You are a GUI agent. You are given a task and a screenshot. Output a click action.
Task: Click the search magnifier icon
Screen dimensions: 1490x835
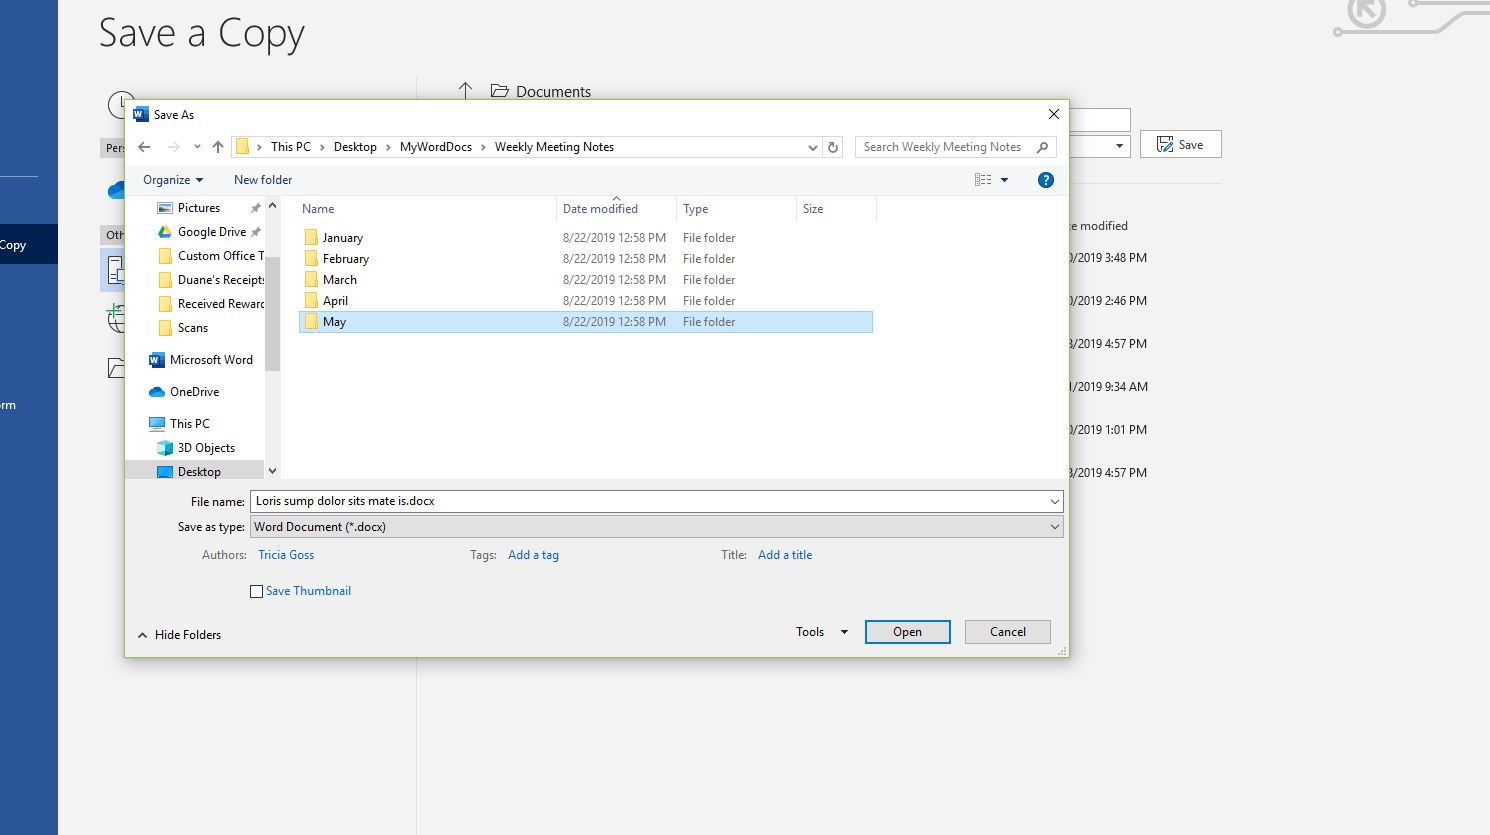point(1042,147)
